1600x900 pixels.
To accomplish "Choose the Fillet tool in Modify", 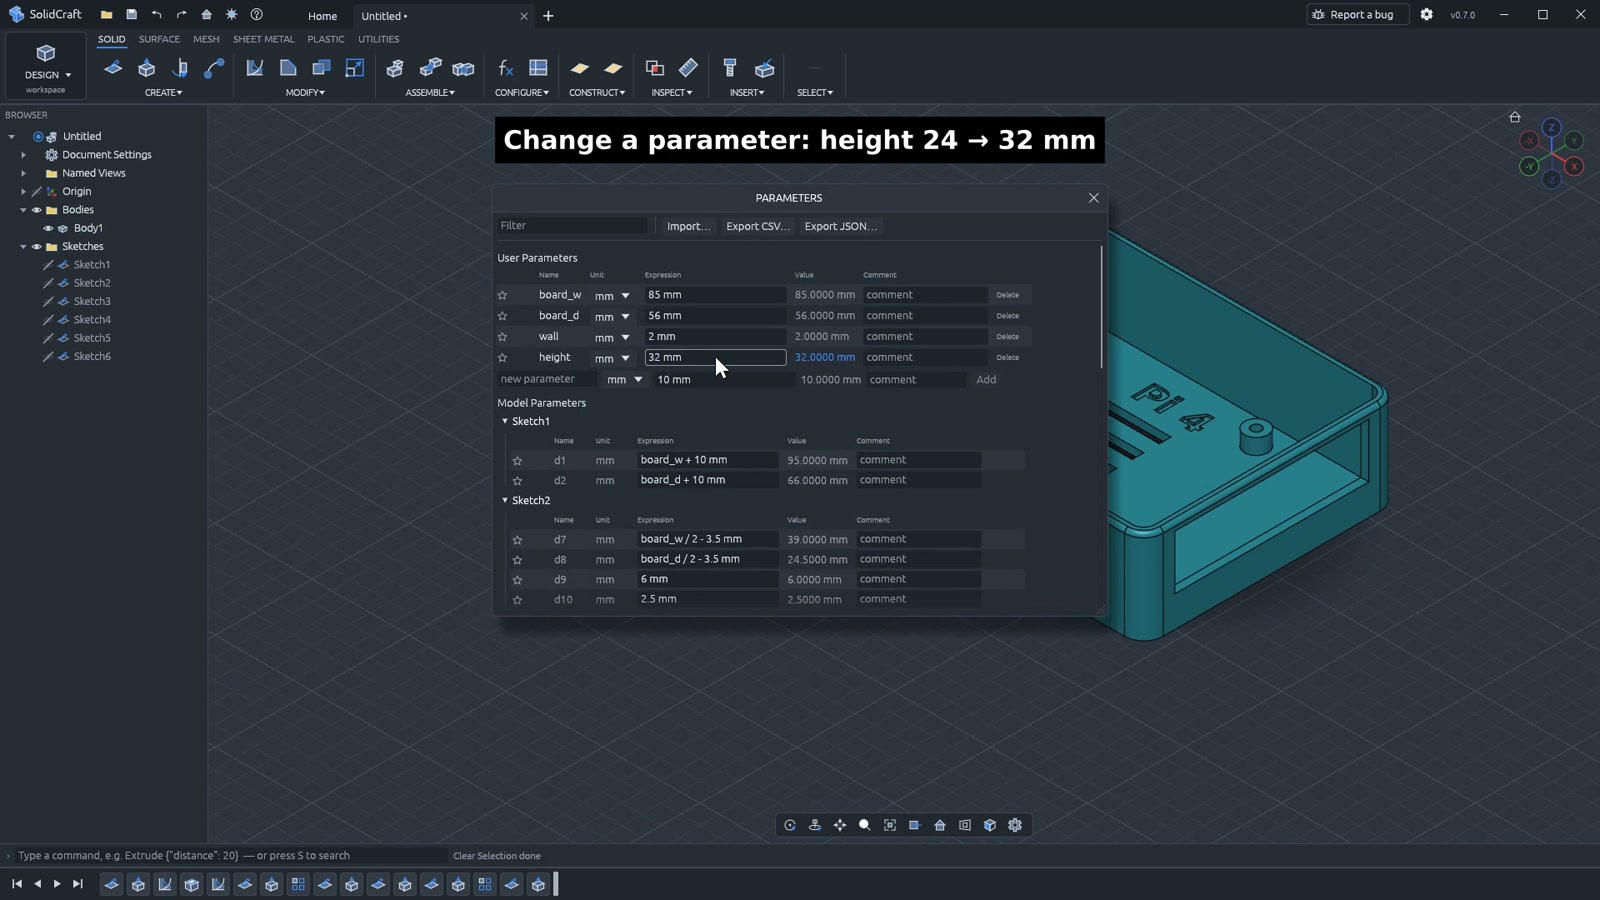I will click(255, 68).
